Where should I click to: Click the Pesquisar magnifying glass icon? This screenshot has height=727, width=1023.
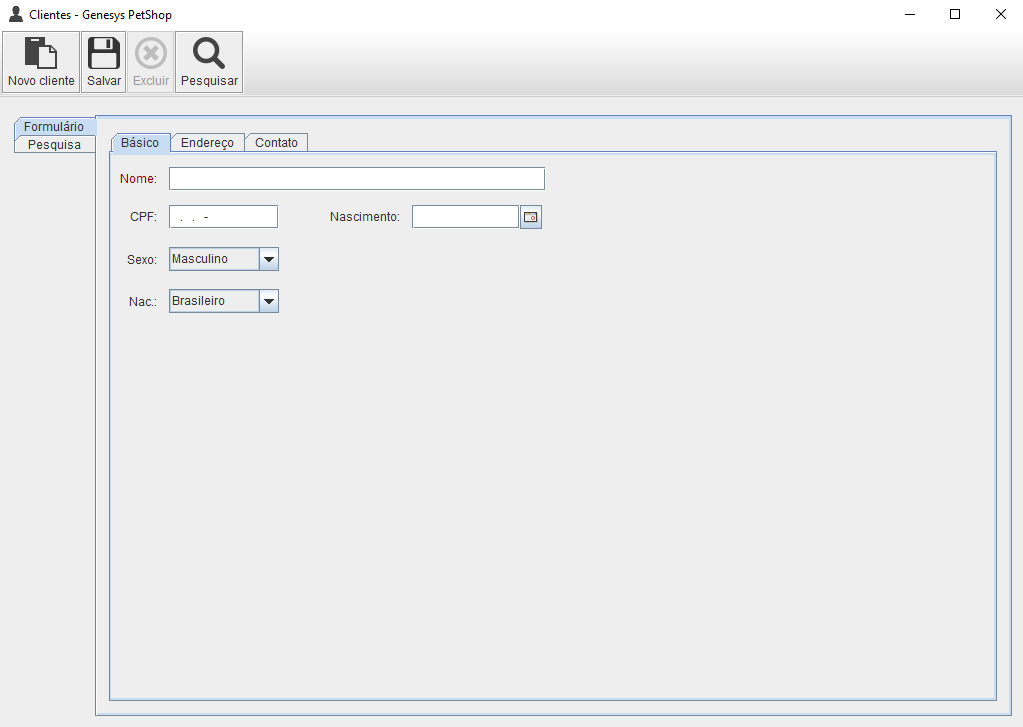coord(209,54)
